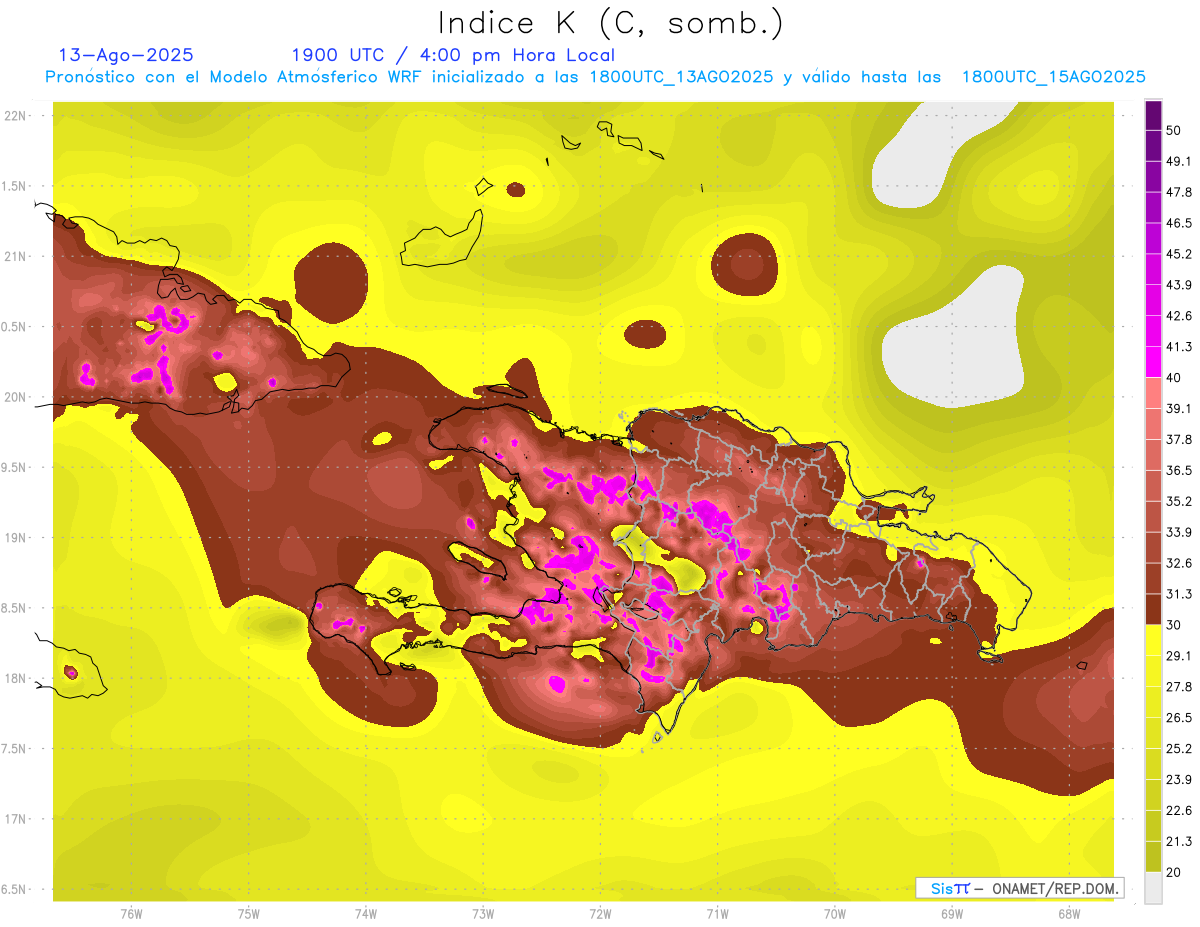Click the '7.5N' latitude label
The height and width of the screenshot is (927, 1200).
pos(13,749)
